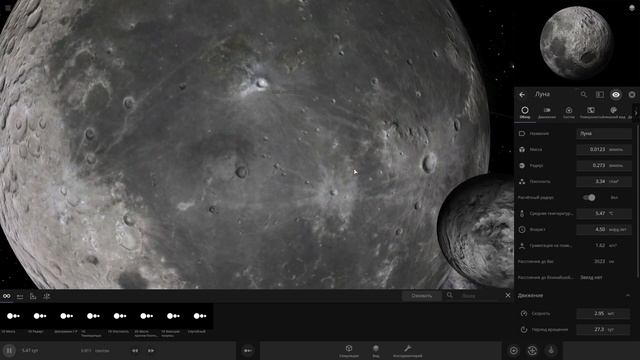Click the surface gravity value 1.62
The height and width of the screenshot is (360, 640).
coord(600,245)
